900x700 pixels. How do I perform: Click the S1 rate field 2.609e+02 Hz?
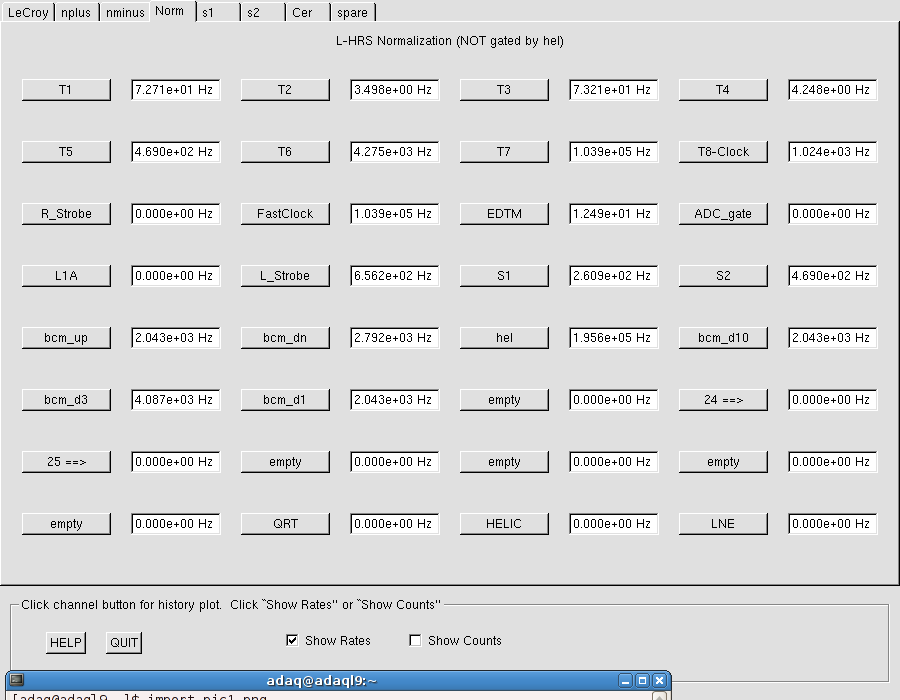(614, 276)
